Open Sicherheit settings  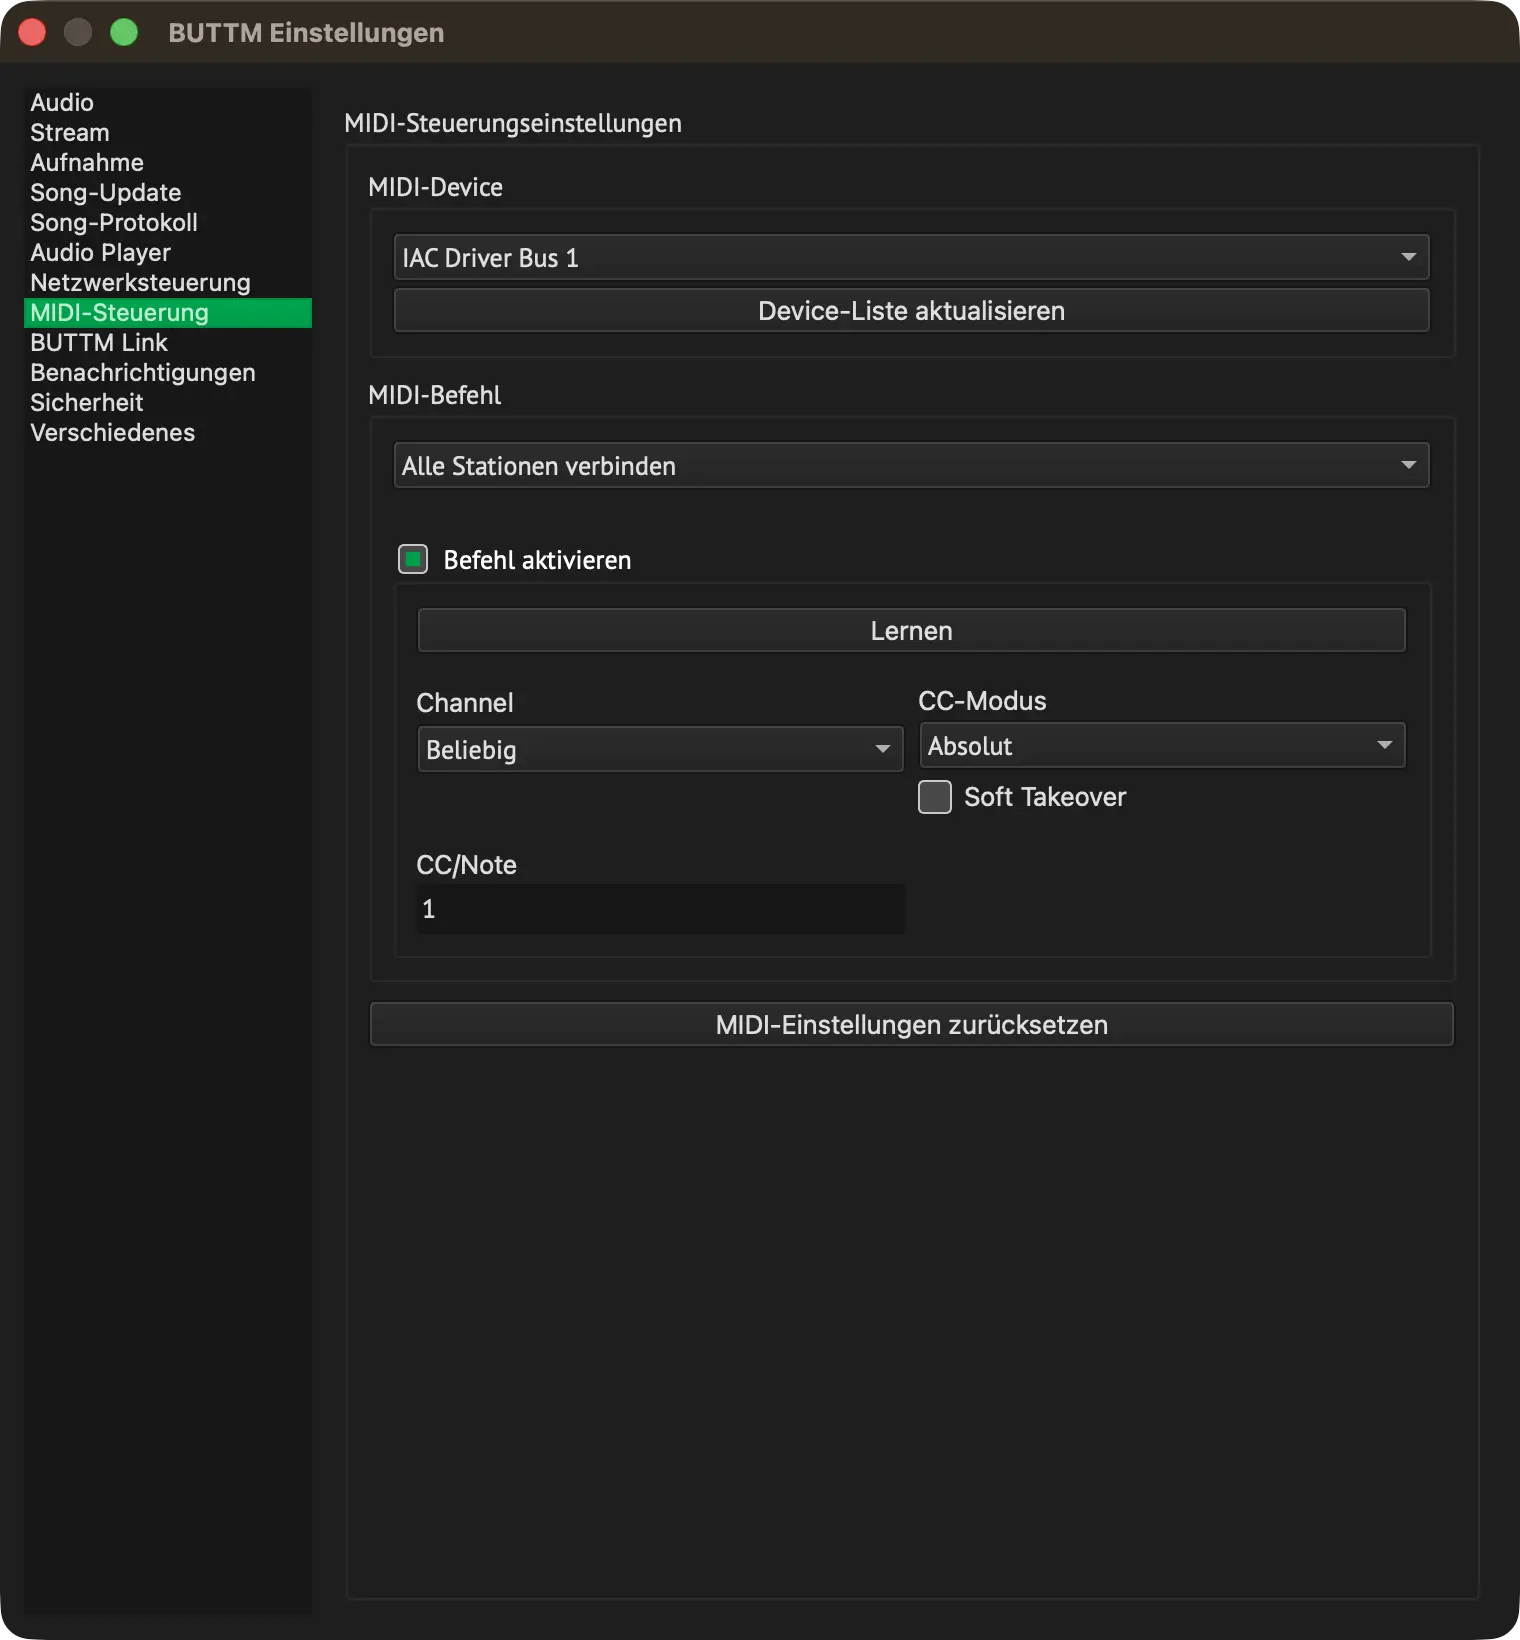coord(167,403)
